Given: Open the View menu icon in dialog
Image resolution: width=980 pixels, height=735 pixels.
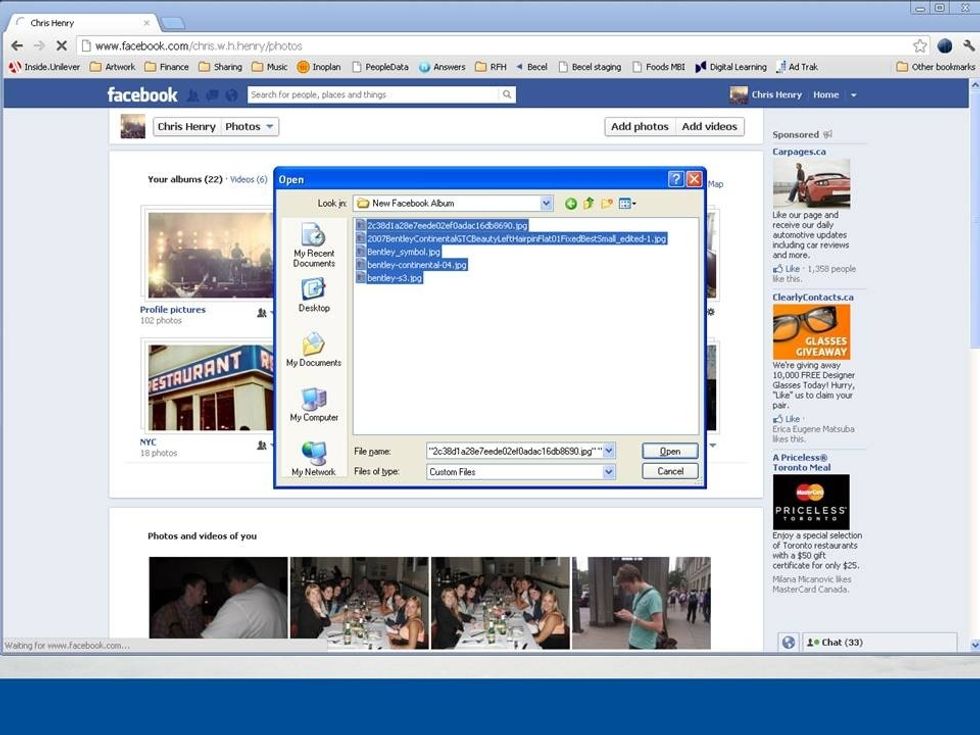Looking at the screenshot, I should point(626,203).
